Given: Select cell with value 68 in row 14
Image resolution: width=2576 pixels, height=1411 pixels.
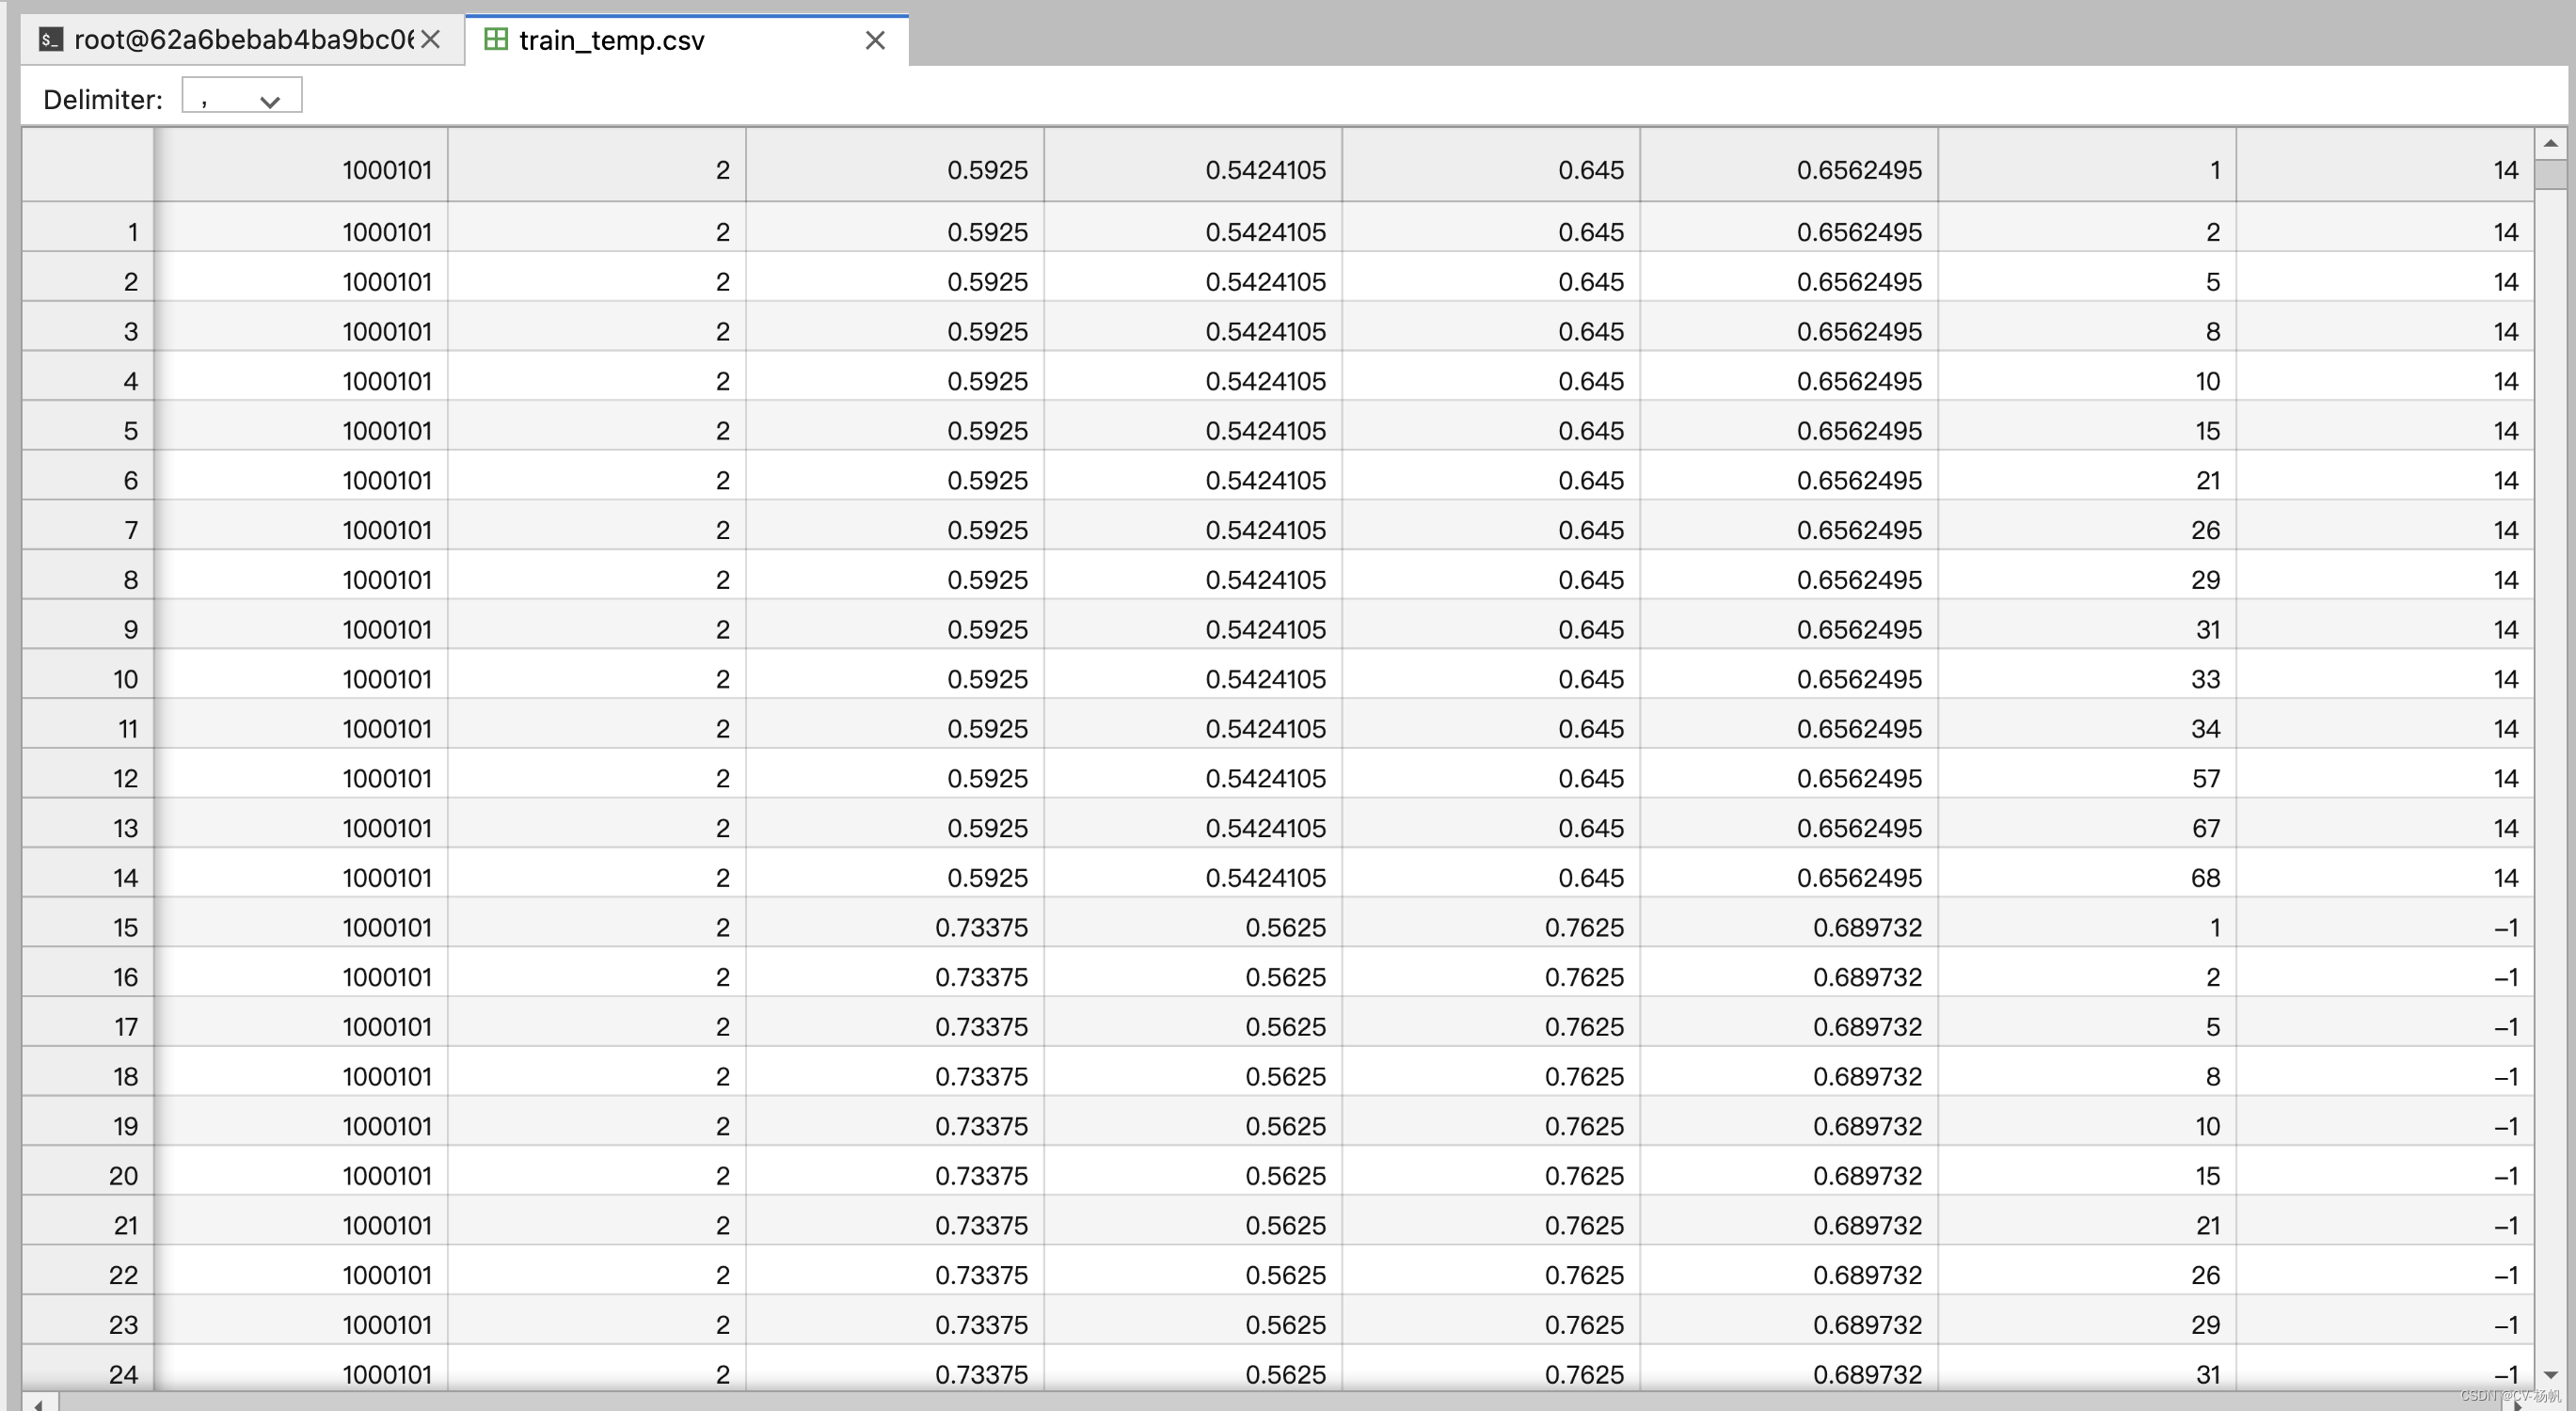Looking at the screenshot, I should coord(2087,877).
